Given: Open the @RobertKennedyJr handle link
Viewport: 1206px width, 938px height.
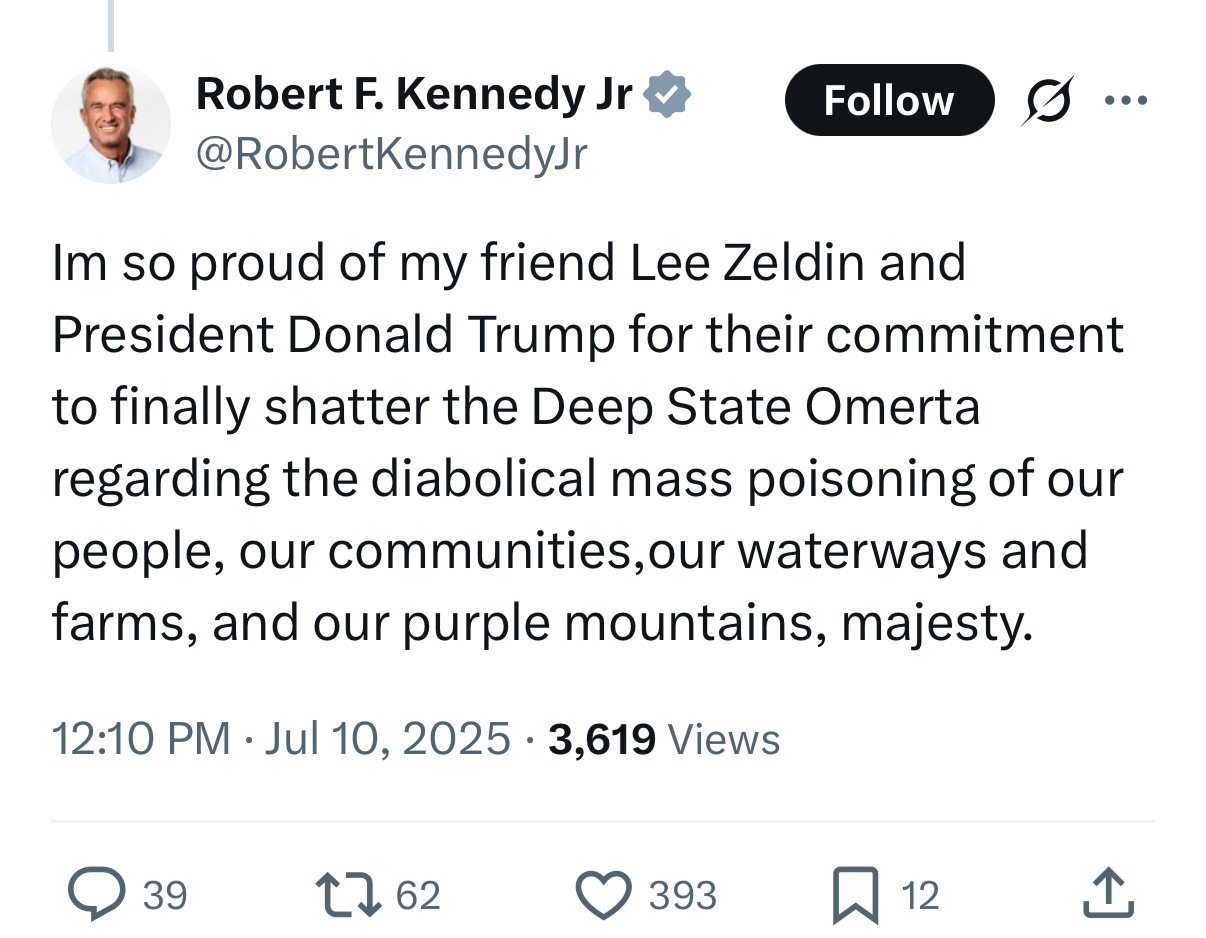Looking at the screenshot, I should [391, 154].
